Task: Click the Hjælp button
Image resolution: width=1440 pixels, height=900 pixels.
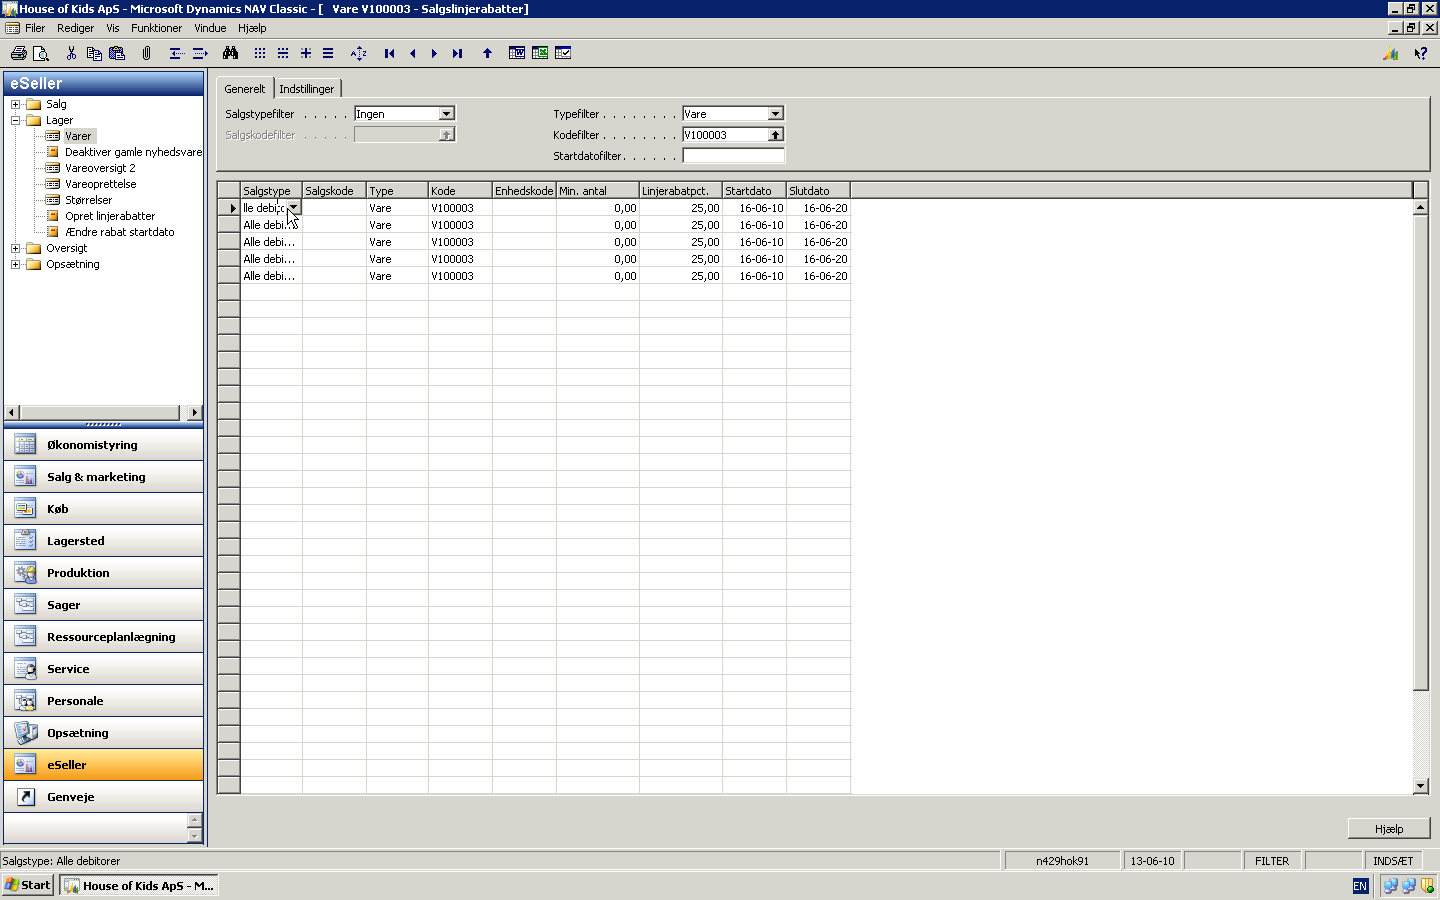Action: pyautogui.click(x=1389, y=829)
